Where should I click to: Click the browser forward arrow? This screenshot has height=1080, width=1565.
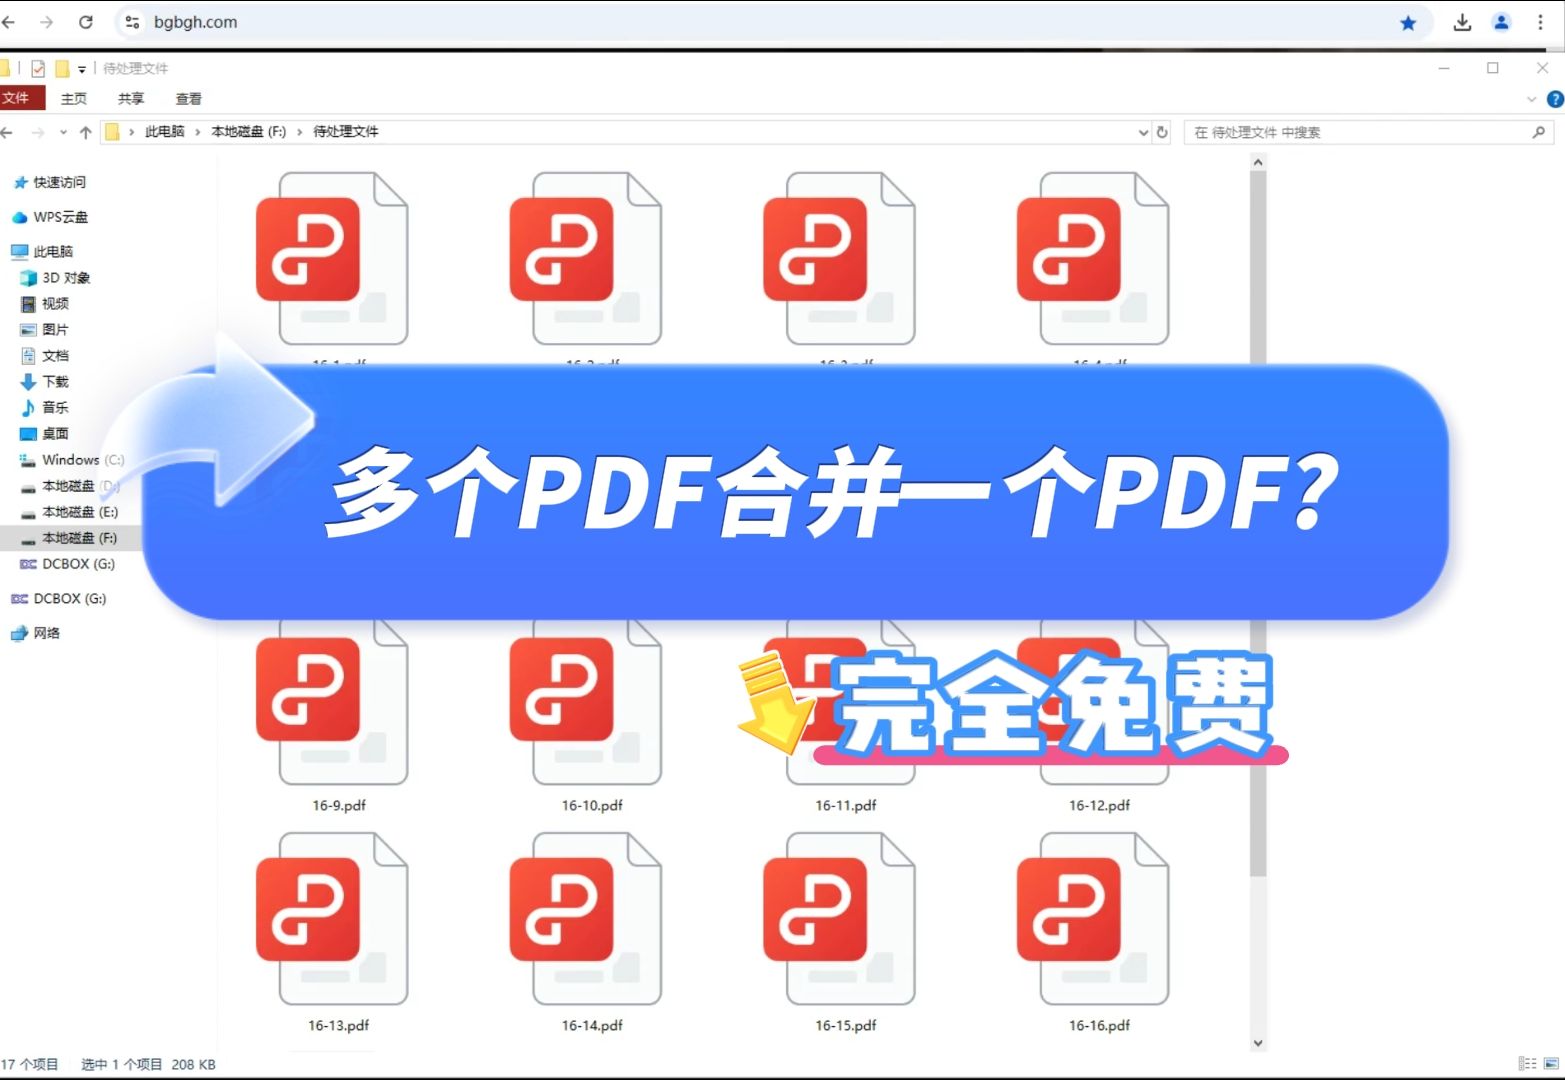(x=46, y=22)
